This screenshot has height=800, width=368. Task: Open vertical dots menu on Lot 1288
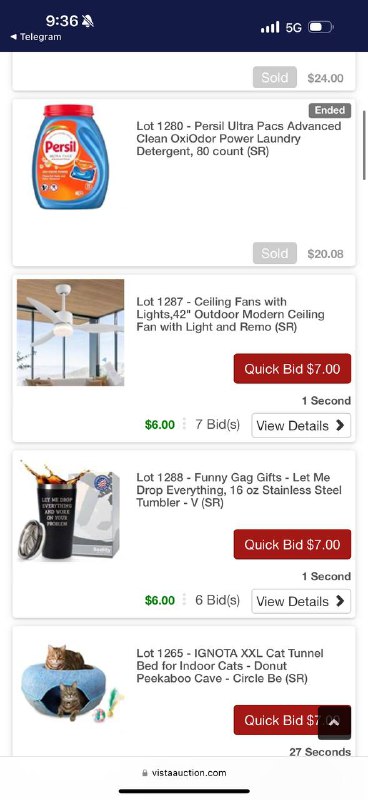click(x=184, y=600)
